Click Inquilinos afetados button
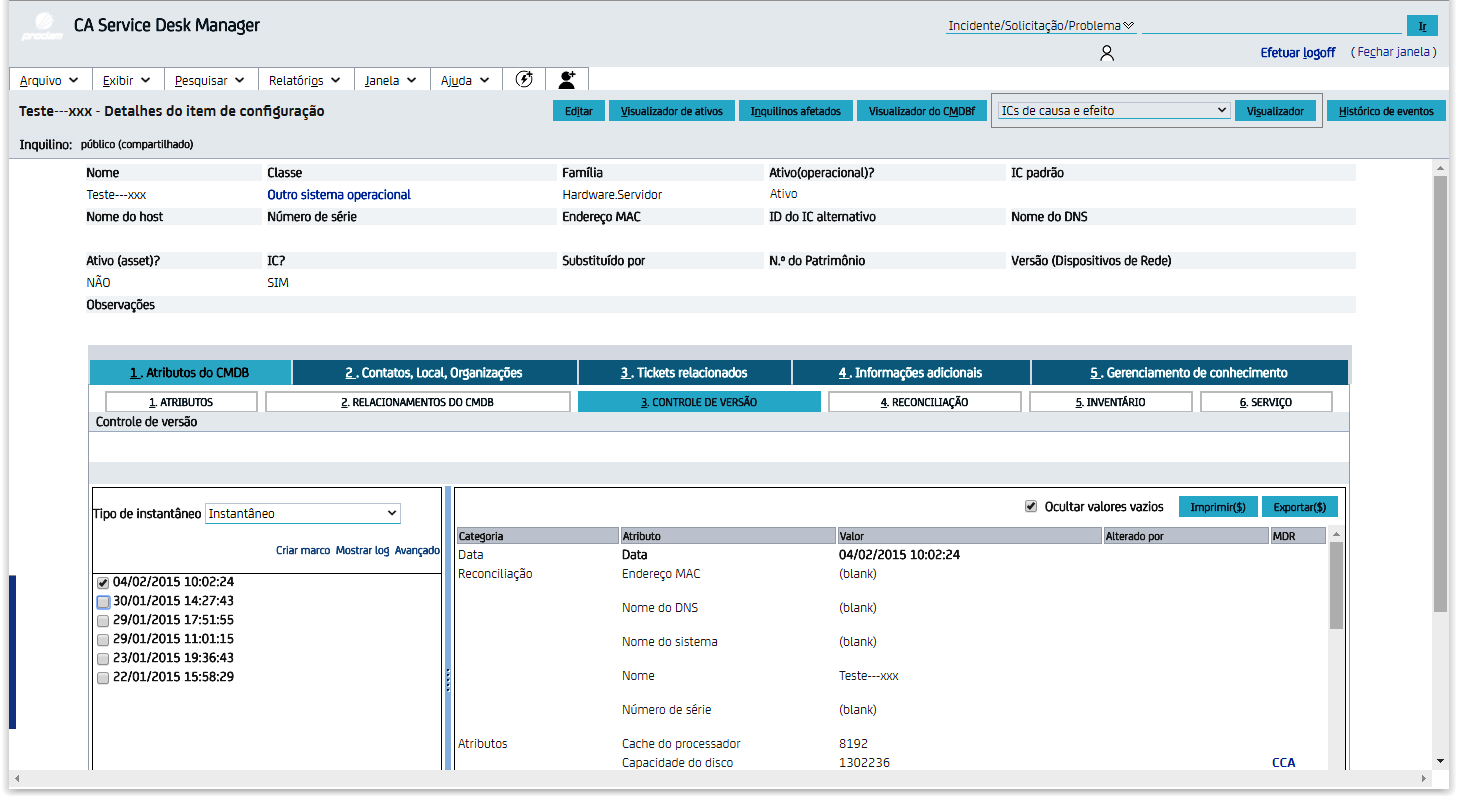The image size is (1457, 797). [796, 111]
